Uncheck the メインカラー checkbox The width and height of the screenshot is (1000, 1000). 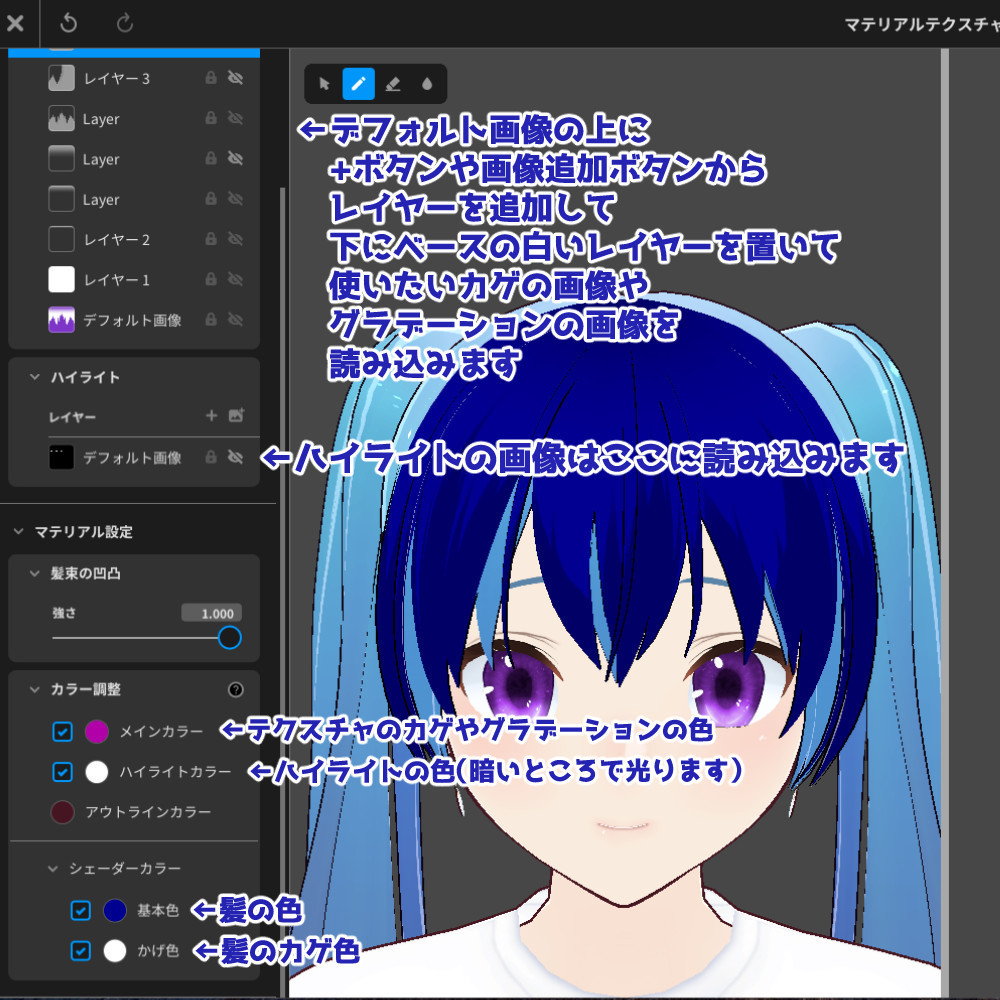62,731
